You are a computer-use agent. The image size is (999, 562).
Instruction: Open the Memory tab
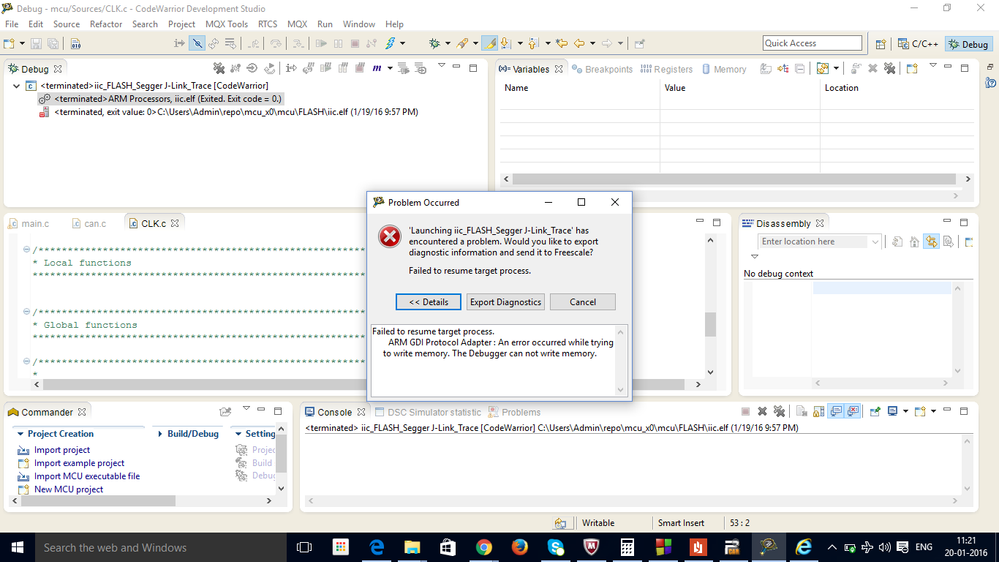pyautogui.click(x=724, y=69)
